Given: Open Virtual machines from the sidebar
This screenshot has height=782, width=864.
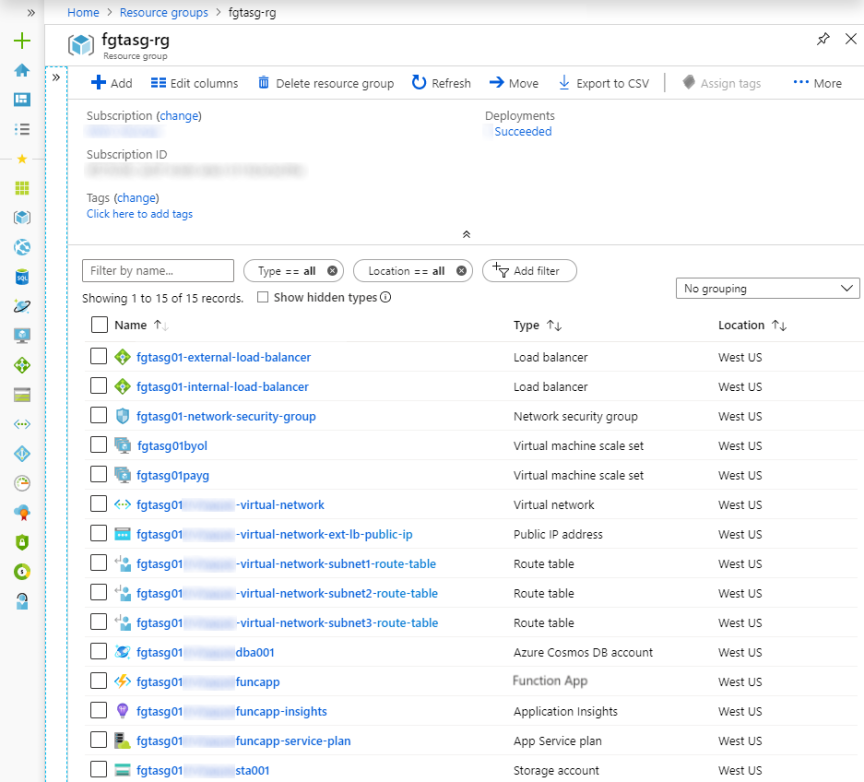Looking at the screenshot, I should (20, 335).
